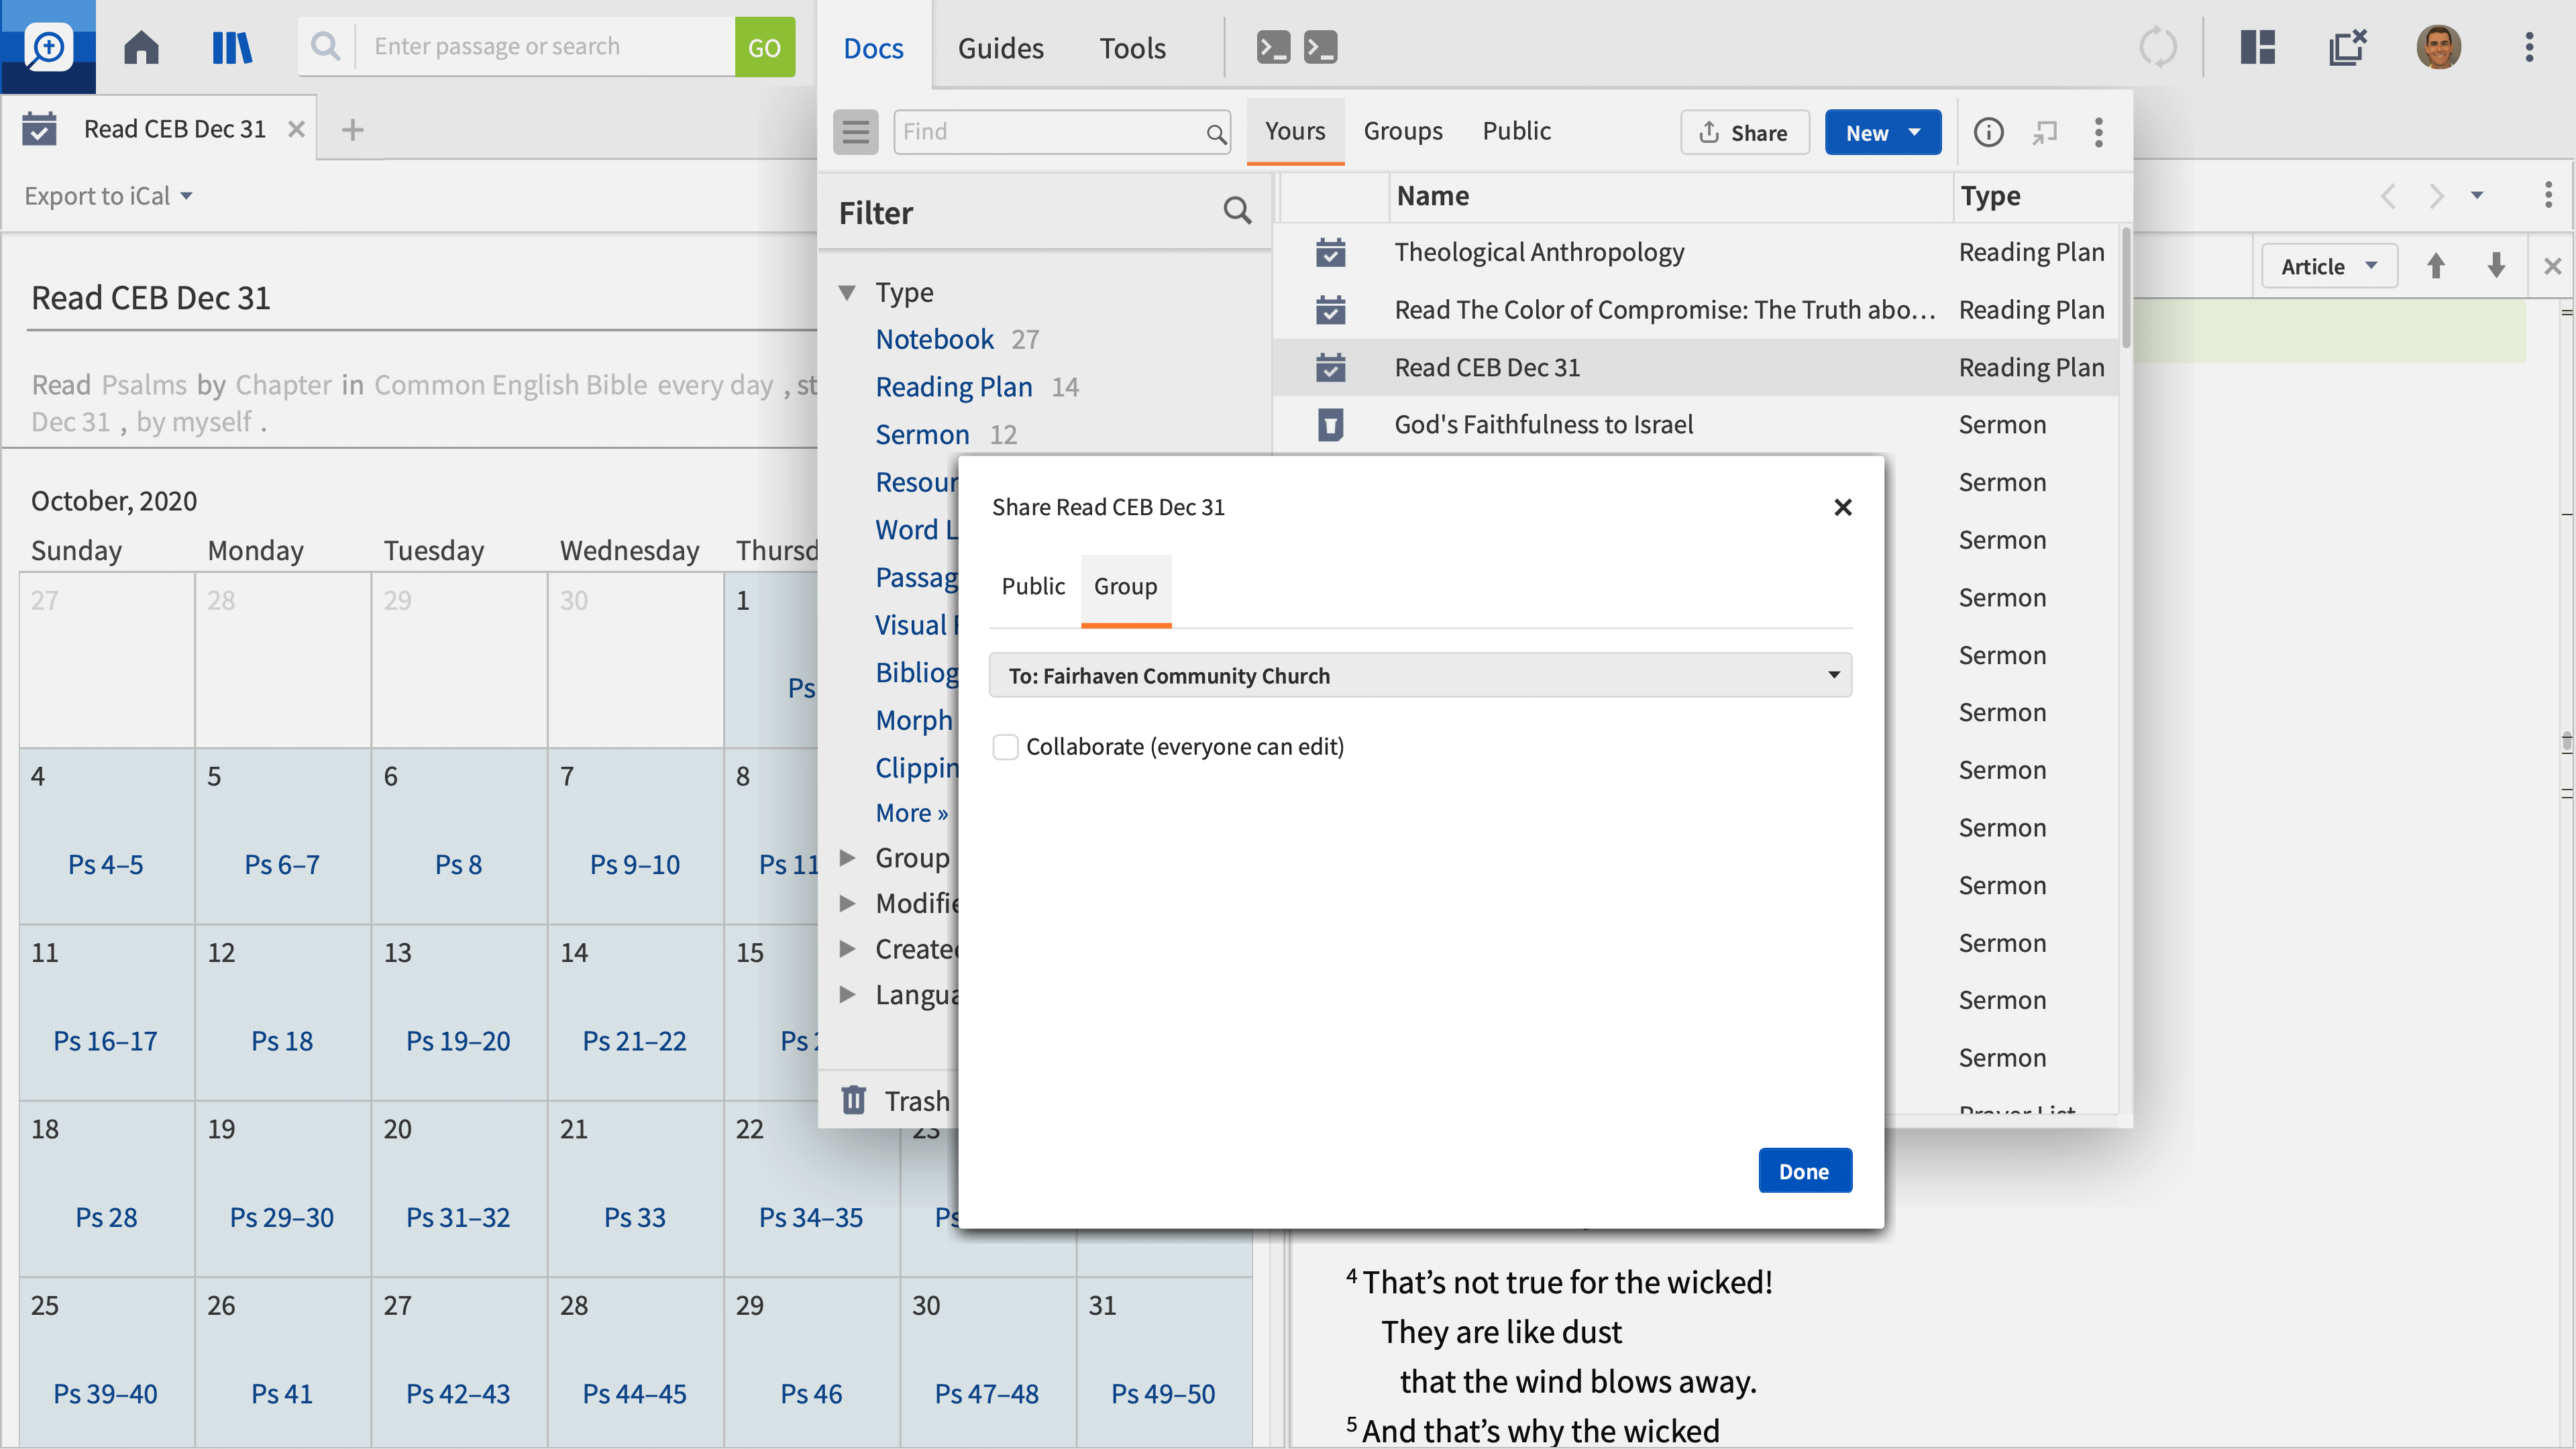
Task: Click the sermon icon for God's Faithfulness to Israel
Action: [x=1330, y=425]
